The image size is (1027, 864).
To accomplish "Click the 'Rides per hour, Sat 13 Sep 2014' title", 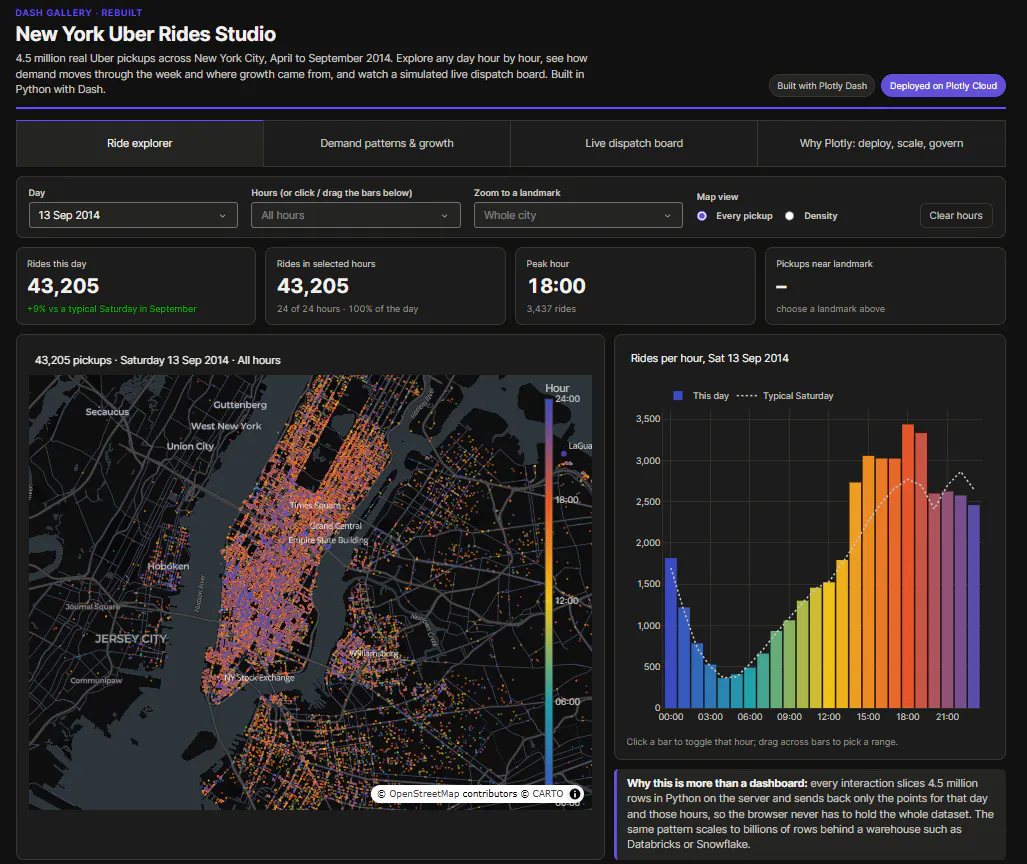I will (709, 358).
